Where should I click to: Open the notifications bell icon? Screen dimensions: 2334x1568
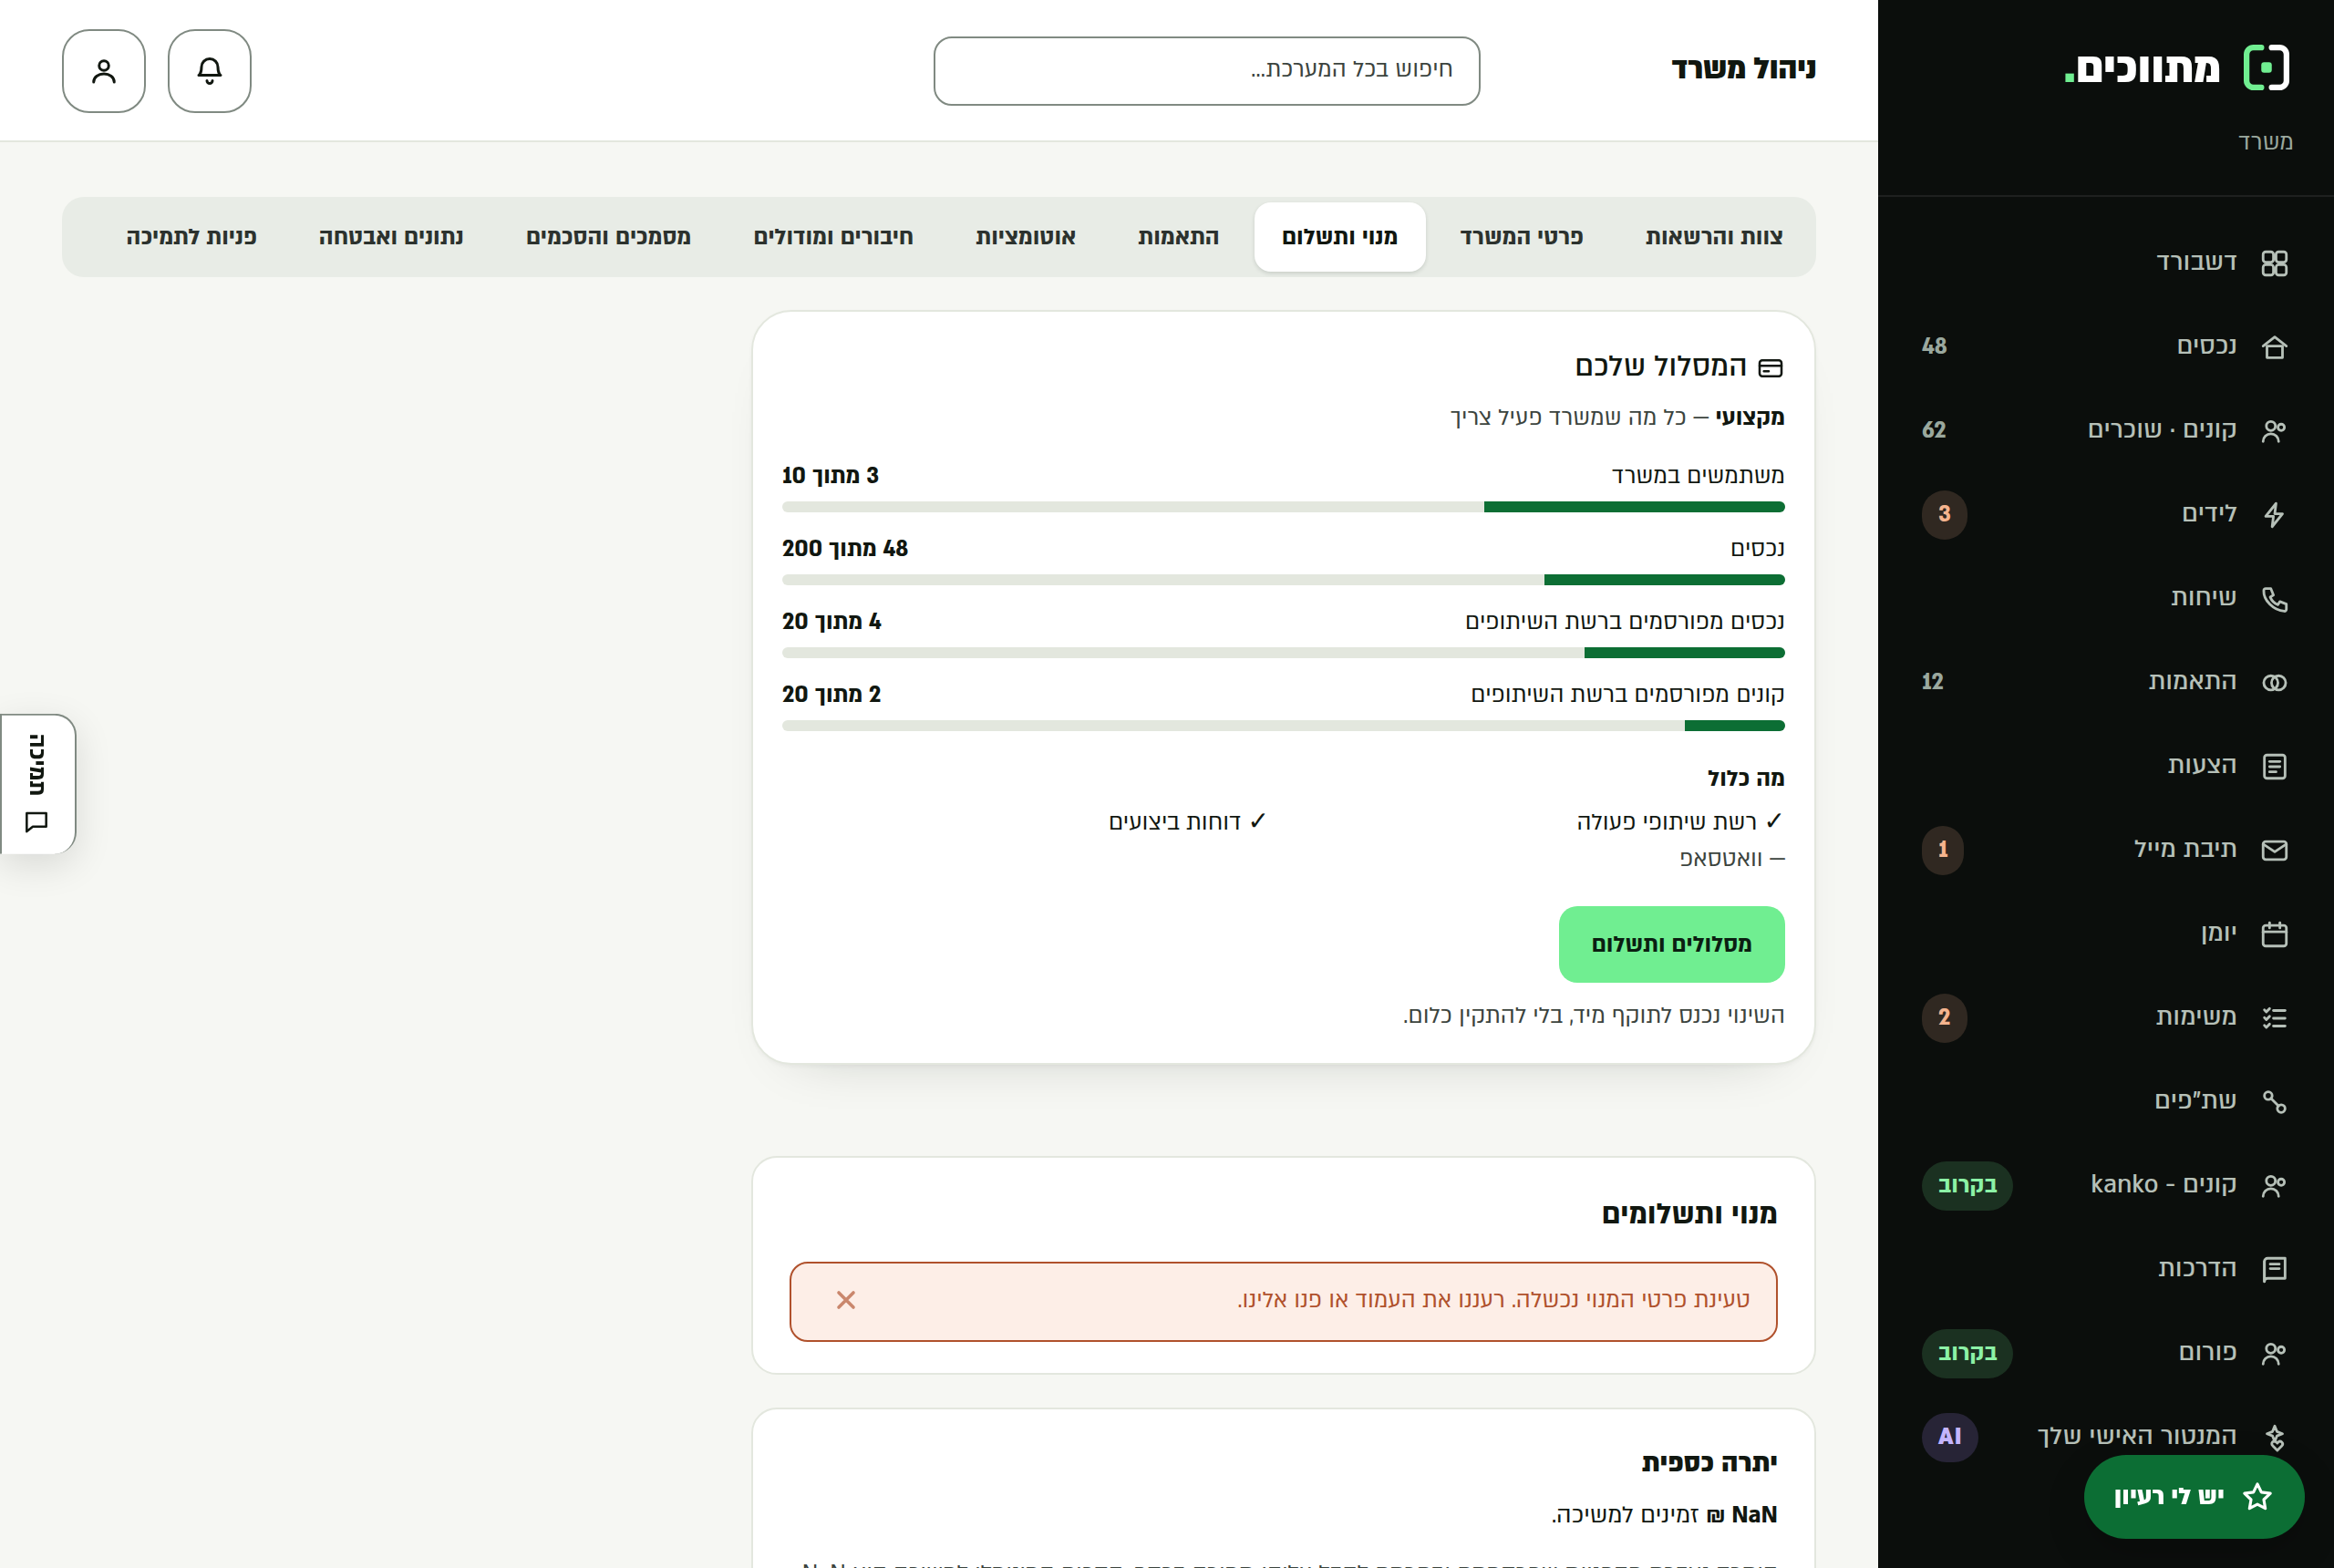(x=209, y=71)
